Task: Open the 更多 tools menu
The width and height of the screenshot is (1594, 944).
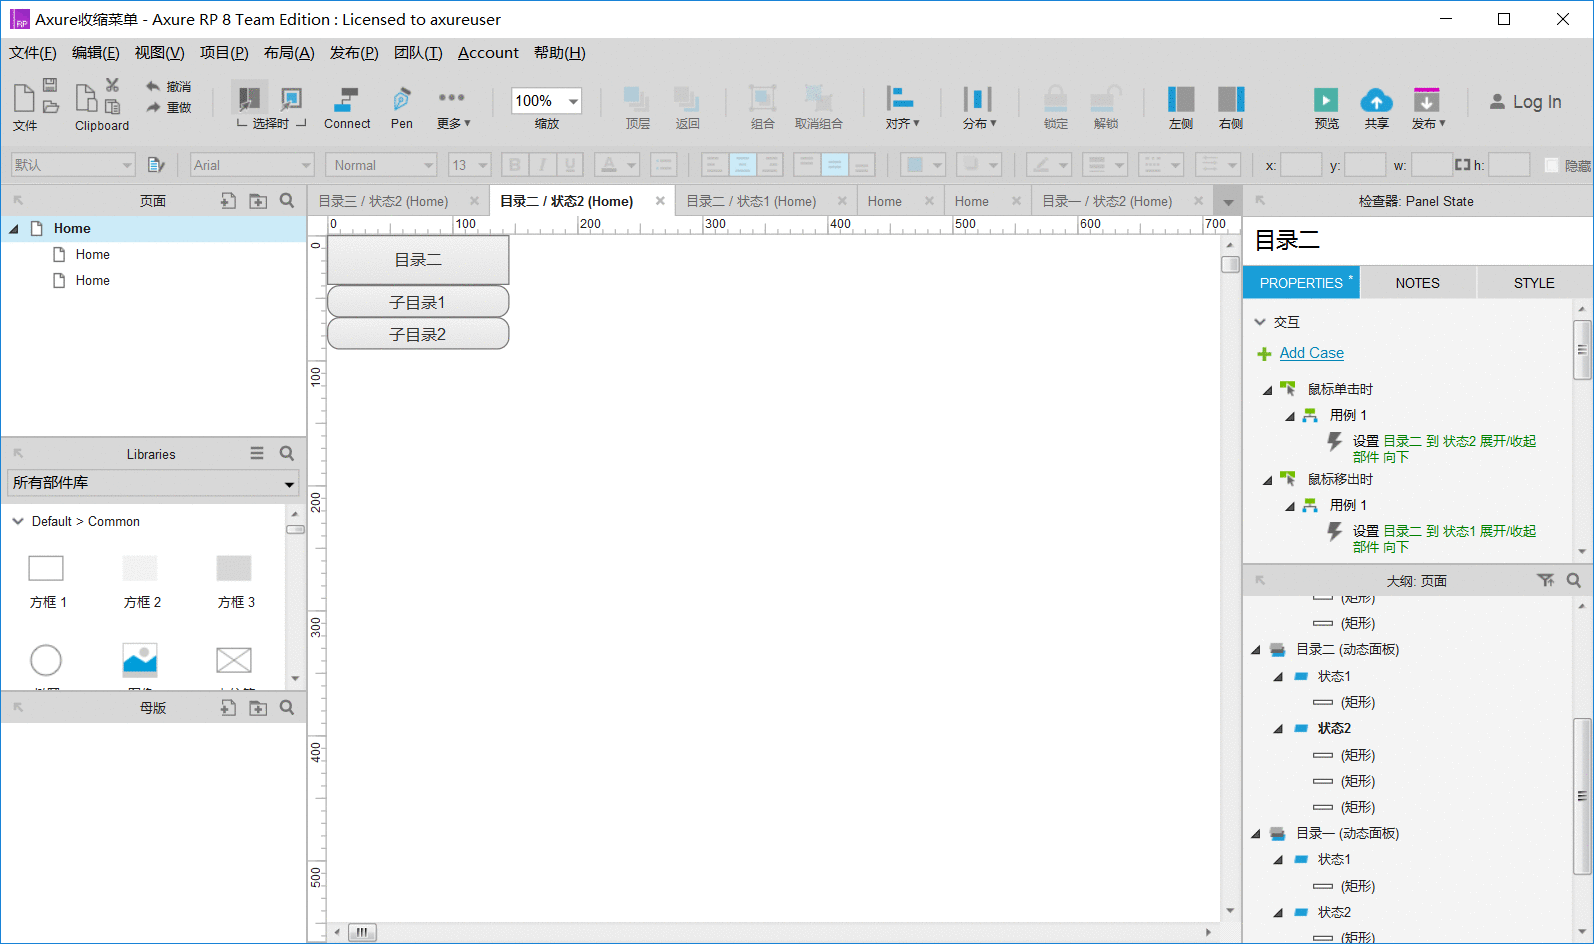Action: click(452, 108)
